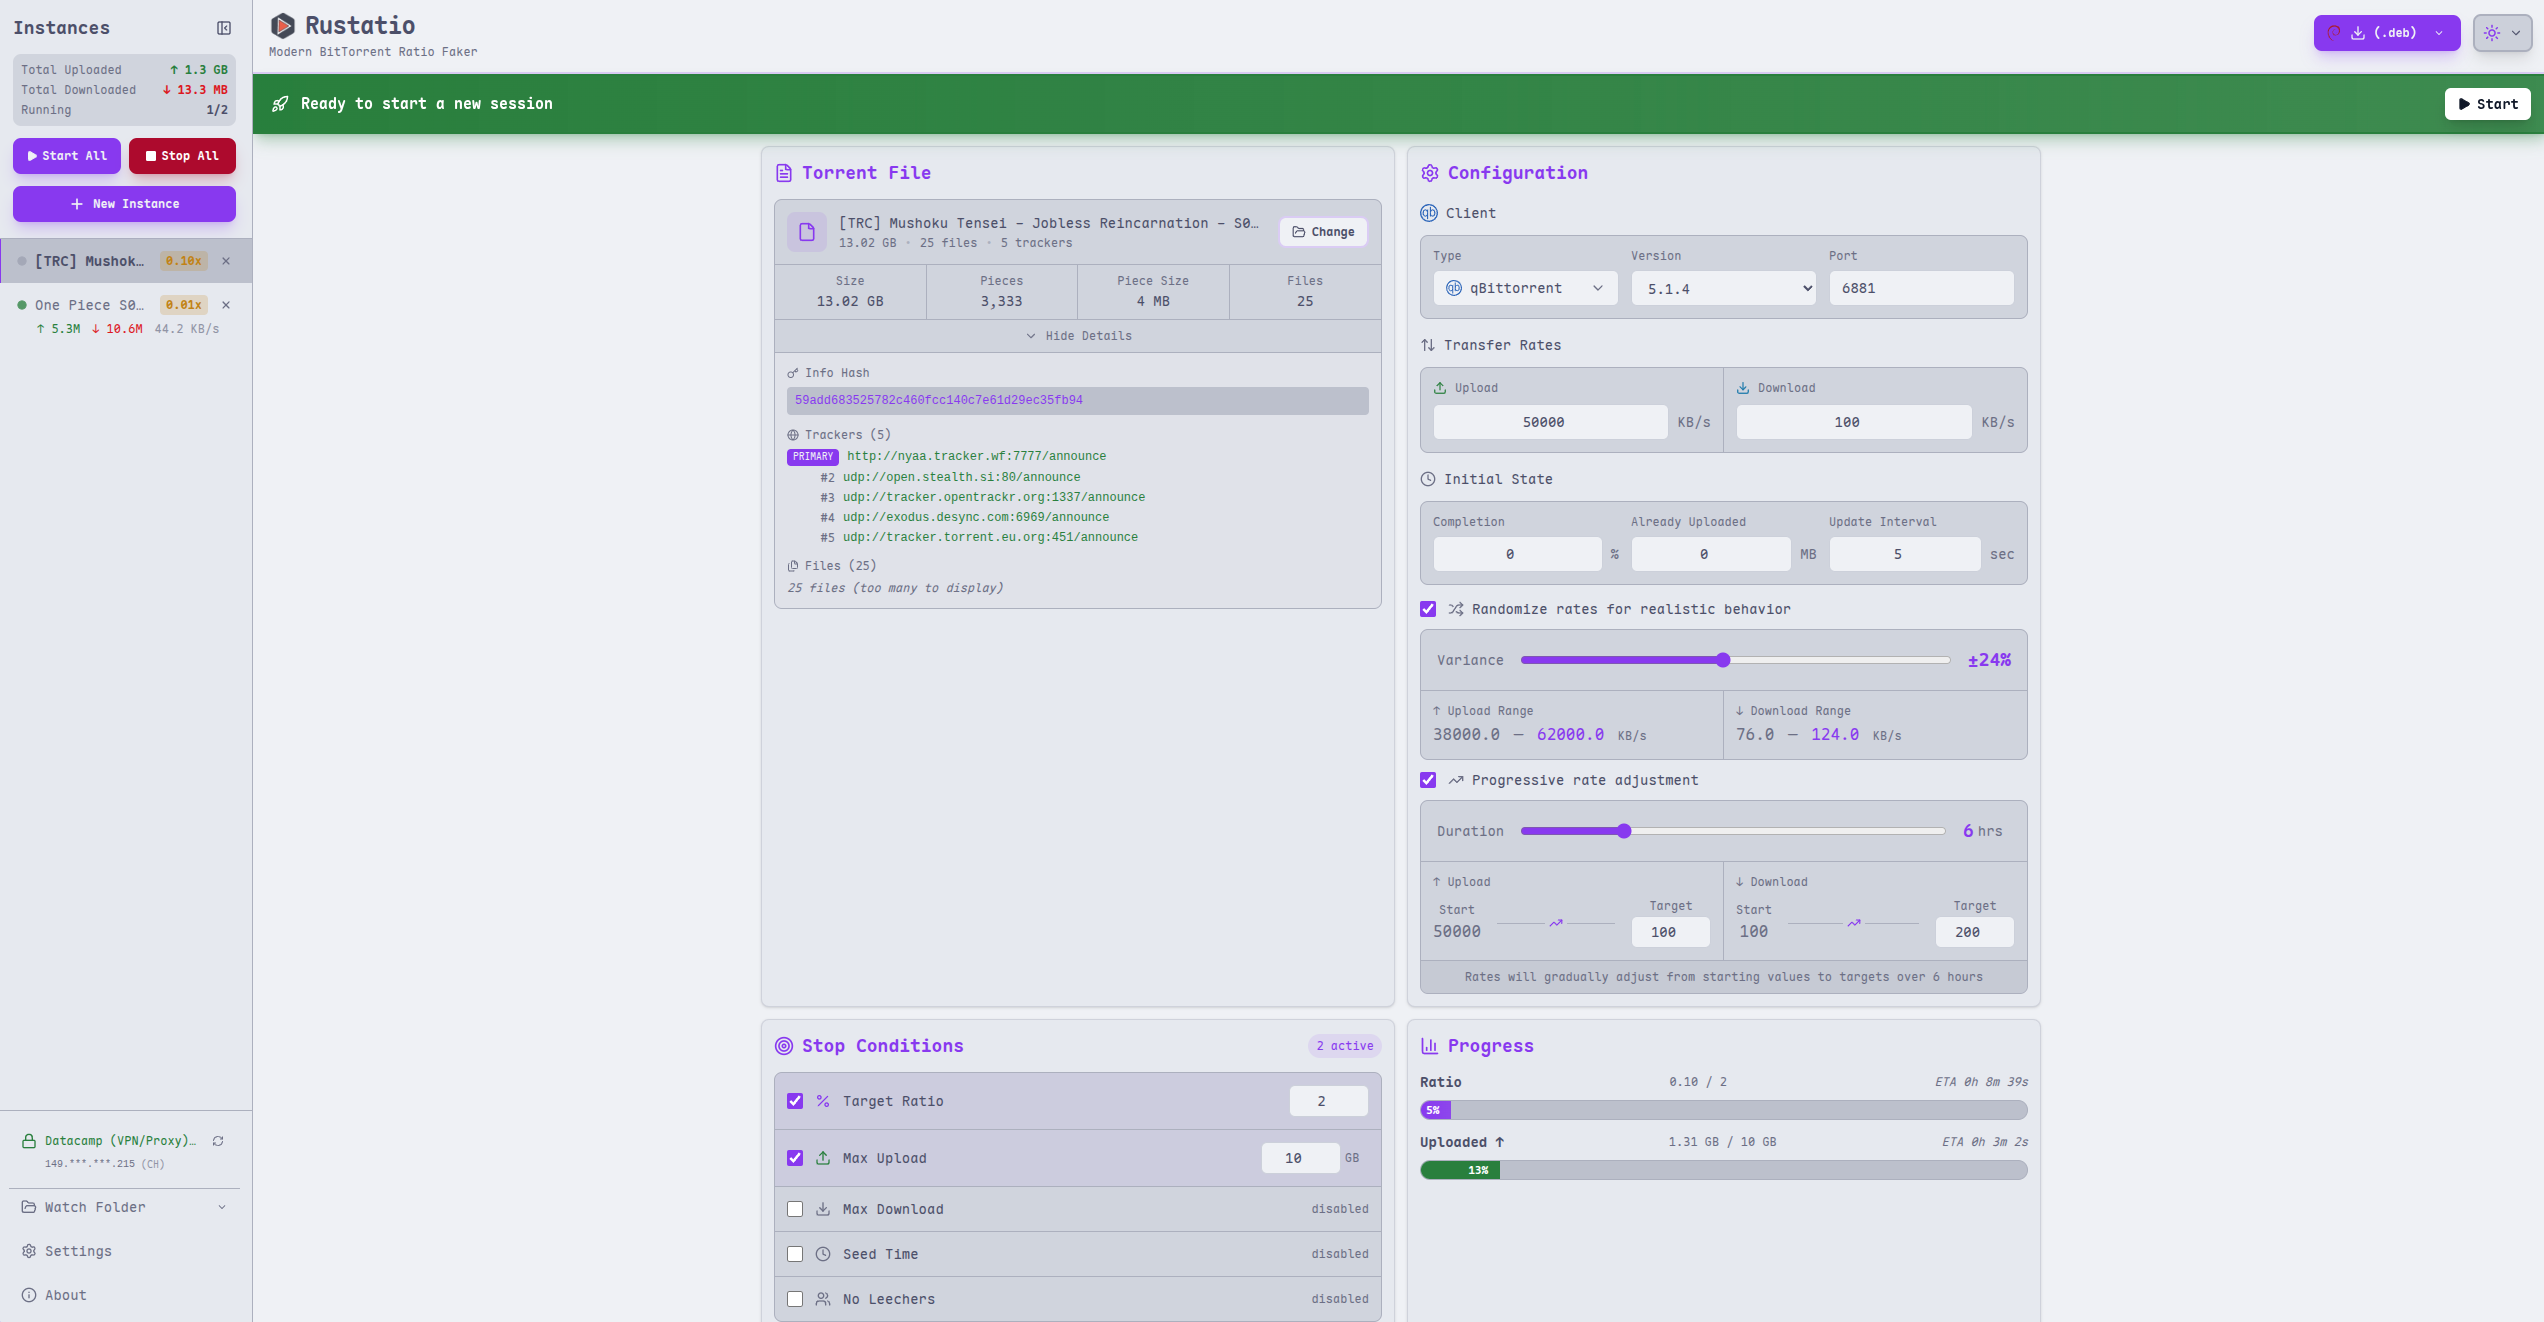Click the people icon for No Leechers
Viewport: 2544px width, 1322px height.
[x=823, y=1299]
